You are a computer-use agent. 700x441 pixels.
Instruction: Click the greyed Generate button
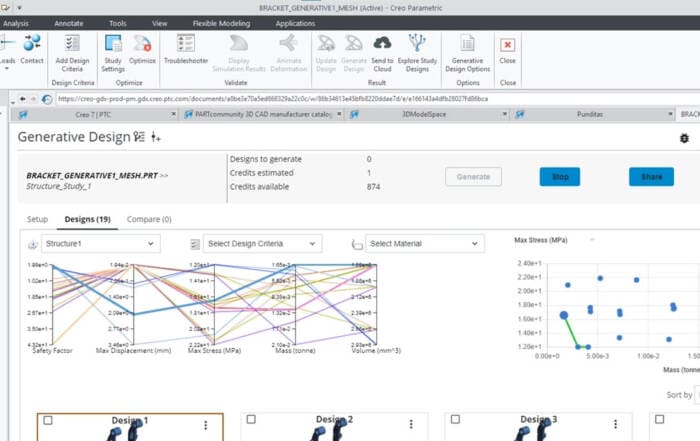point(473,177)
